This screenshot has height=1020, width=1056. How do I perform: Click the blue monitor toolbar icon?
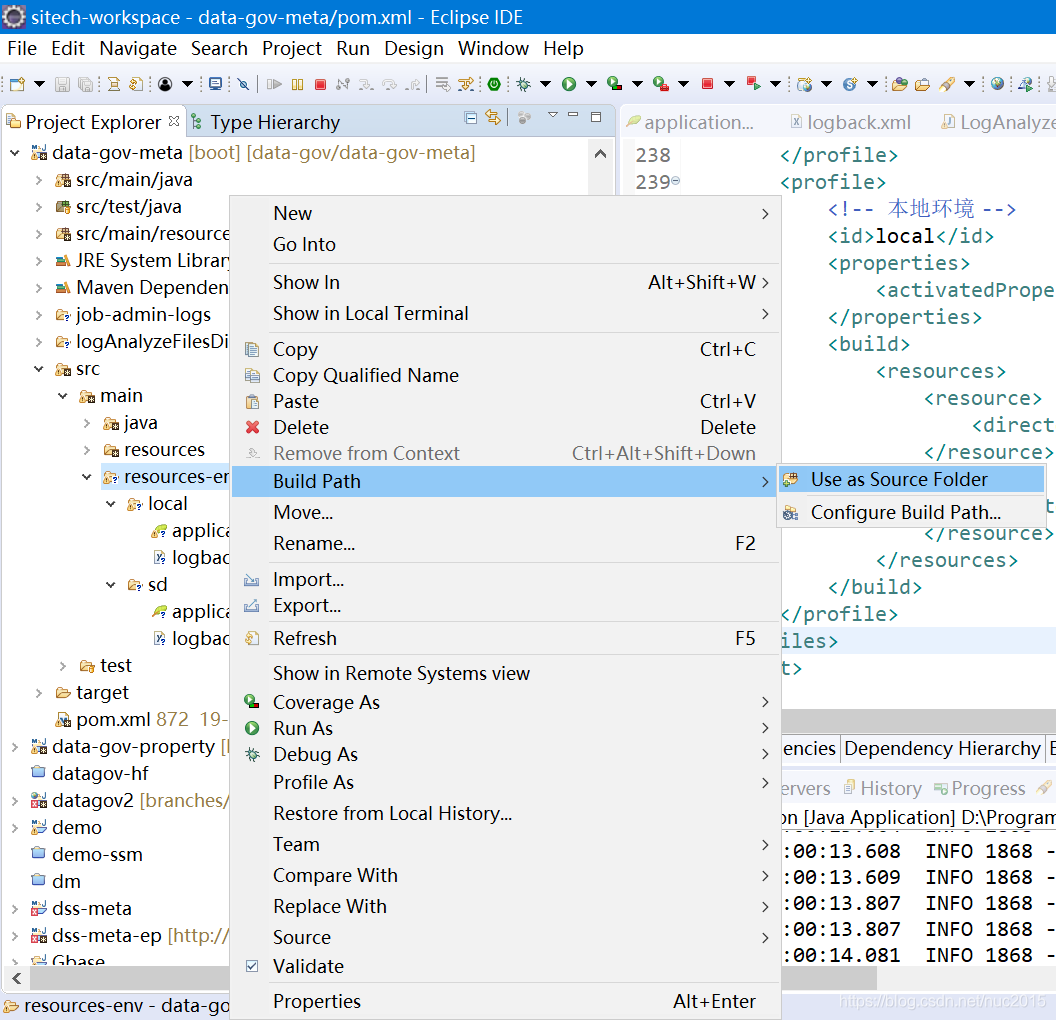click(x=216, y=84)
